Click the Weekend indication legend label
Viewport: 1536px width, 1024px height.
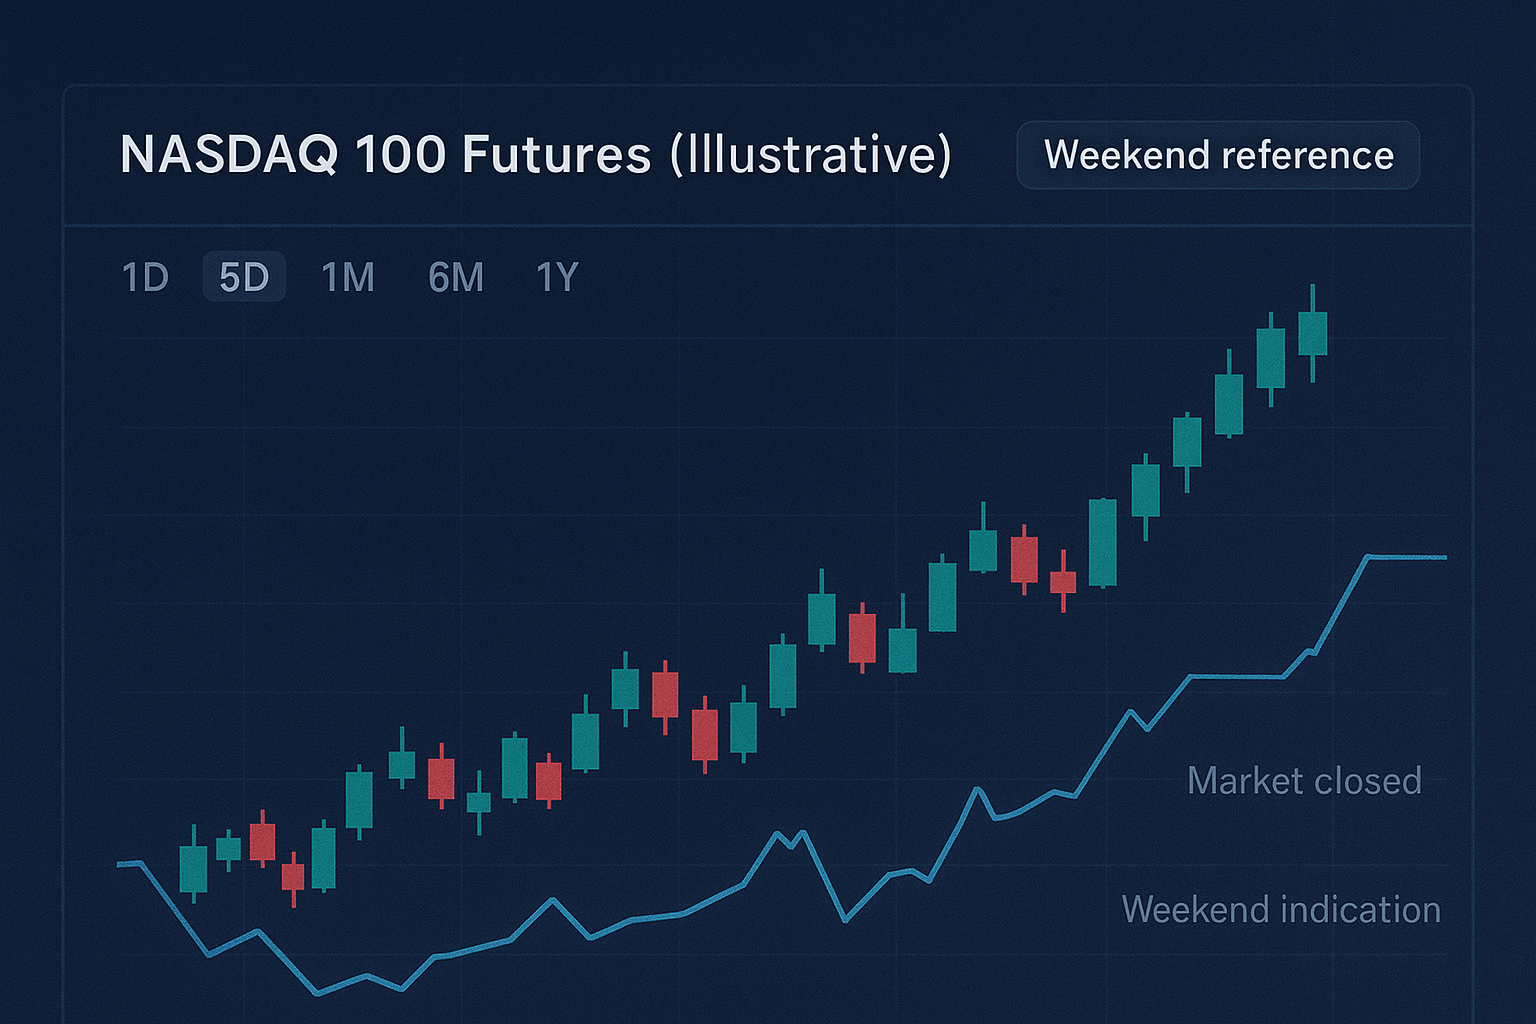(x=1281, y=910)
